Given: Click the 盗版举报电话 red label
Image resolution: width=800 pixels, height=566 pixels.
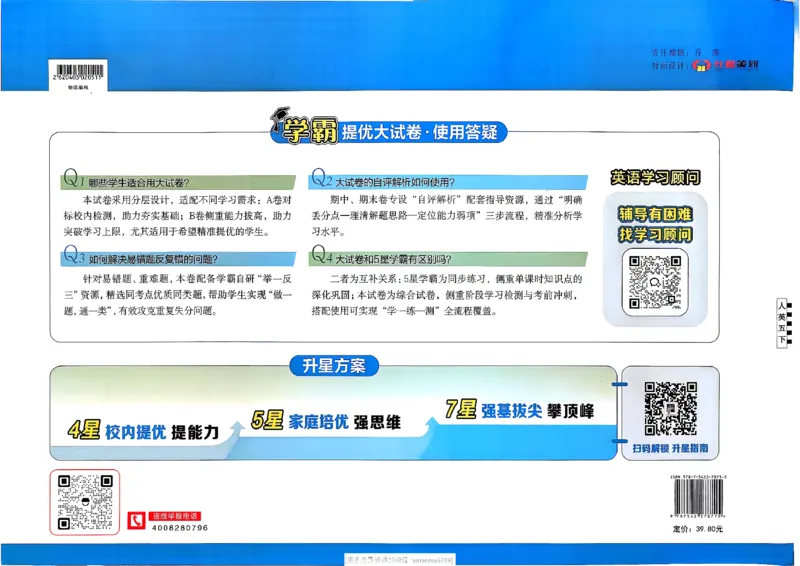Looking at the screenshot, I should (x=174, y=516).
